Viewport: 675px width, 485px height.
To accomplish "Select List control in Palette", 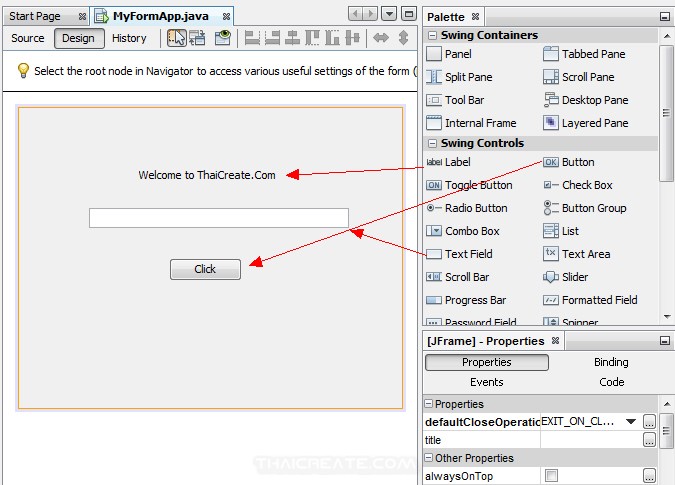I will [x=561, y=231].
